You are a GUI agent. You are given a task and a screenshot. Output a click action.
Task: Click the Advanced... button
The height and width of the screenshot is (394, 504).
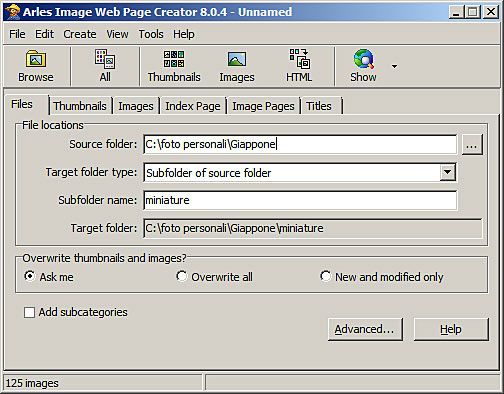pyautogui.click(x=365, y=329)
